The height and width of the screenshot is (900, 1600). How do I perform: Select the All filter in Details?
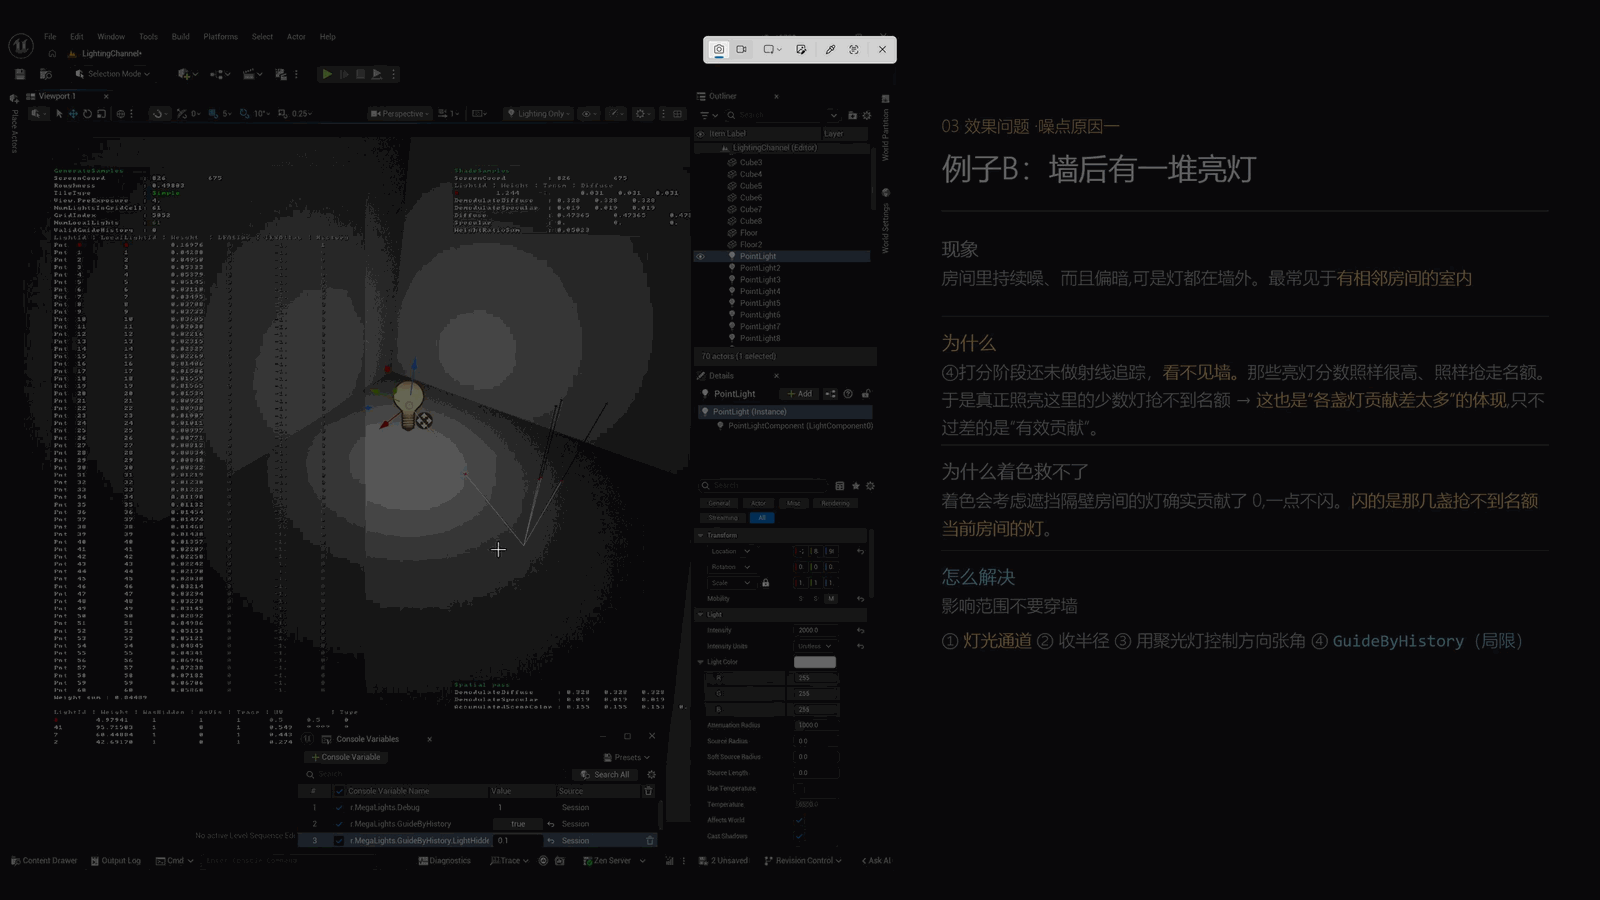762,518
